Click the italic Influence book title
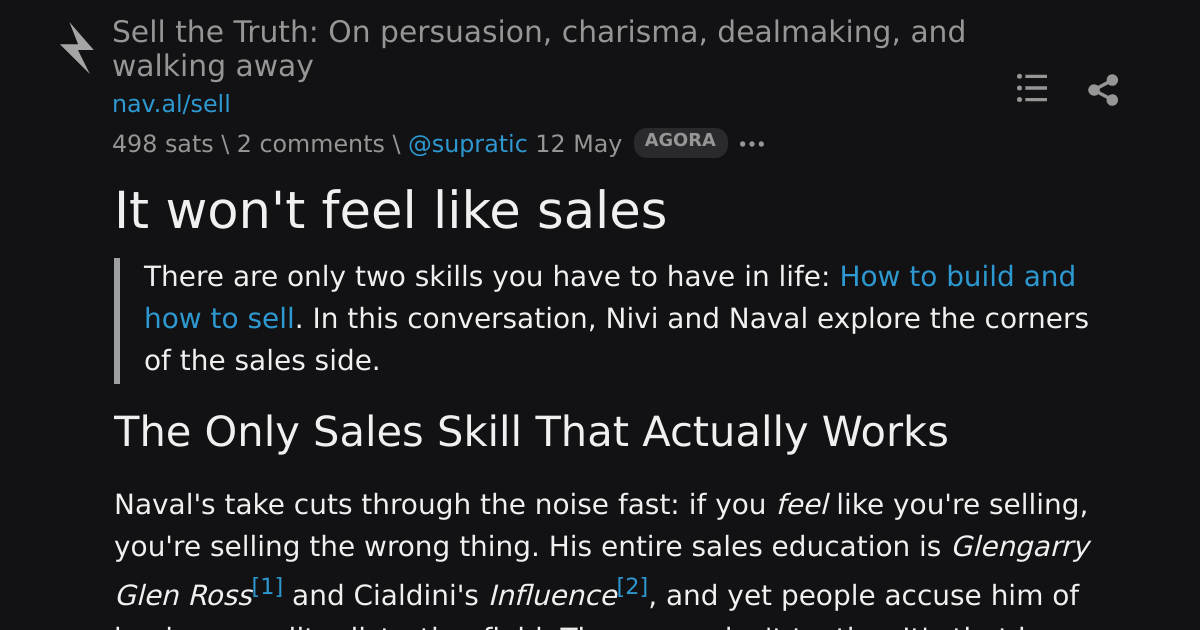Viewport: 1200px width, 630px height. pyautogui.click(x=553, y=596)
